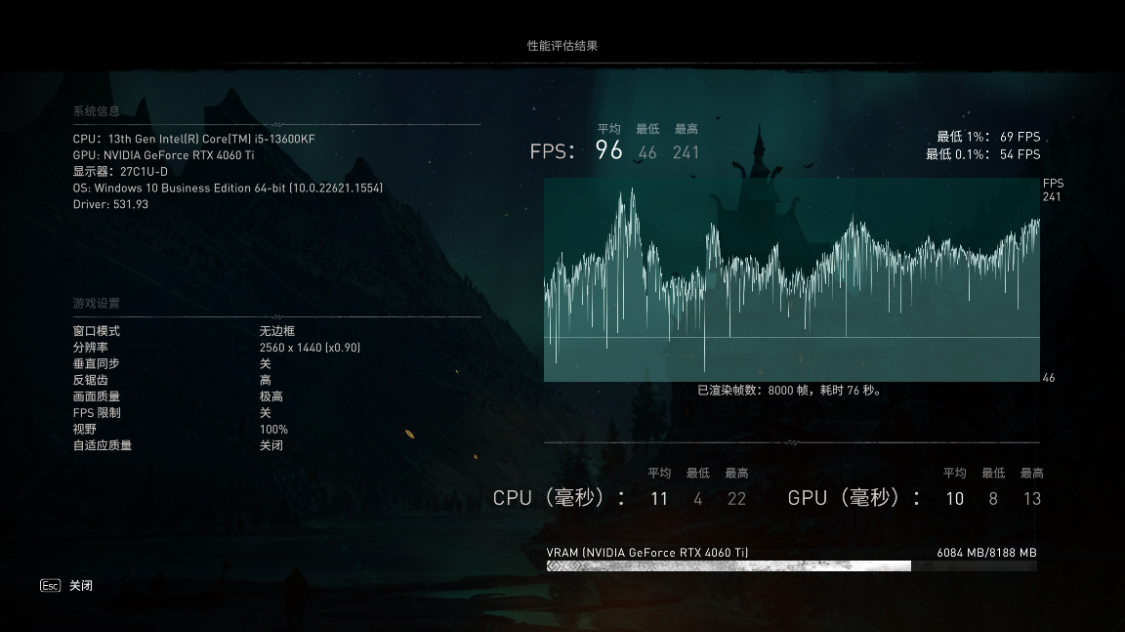Click the "反锯齿" setting label
This screenshot has width=1125, height=632.
coord(90,380)
